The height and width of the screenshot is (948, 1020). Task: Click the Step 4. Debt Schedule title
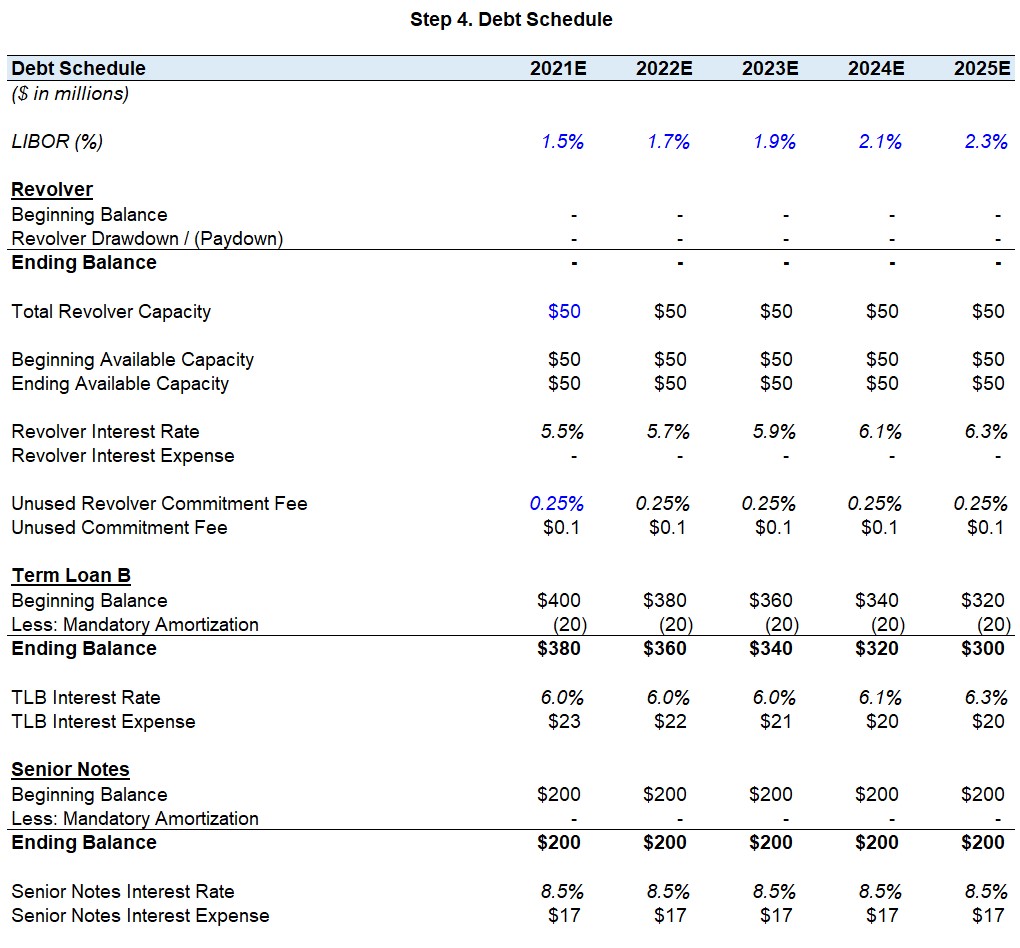[511, 20]
